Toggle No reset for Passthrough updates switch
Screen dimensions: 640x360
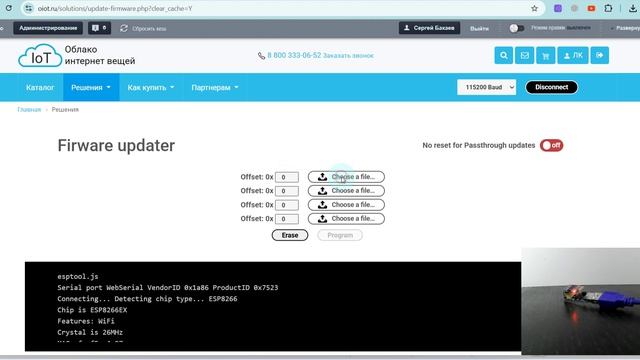[551, 145]
